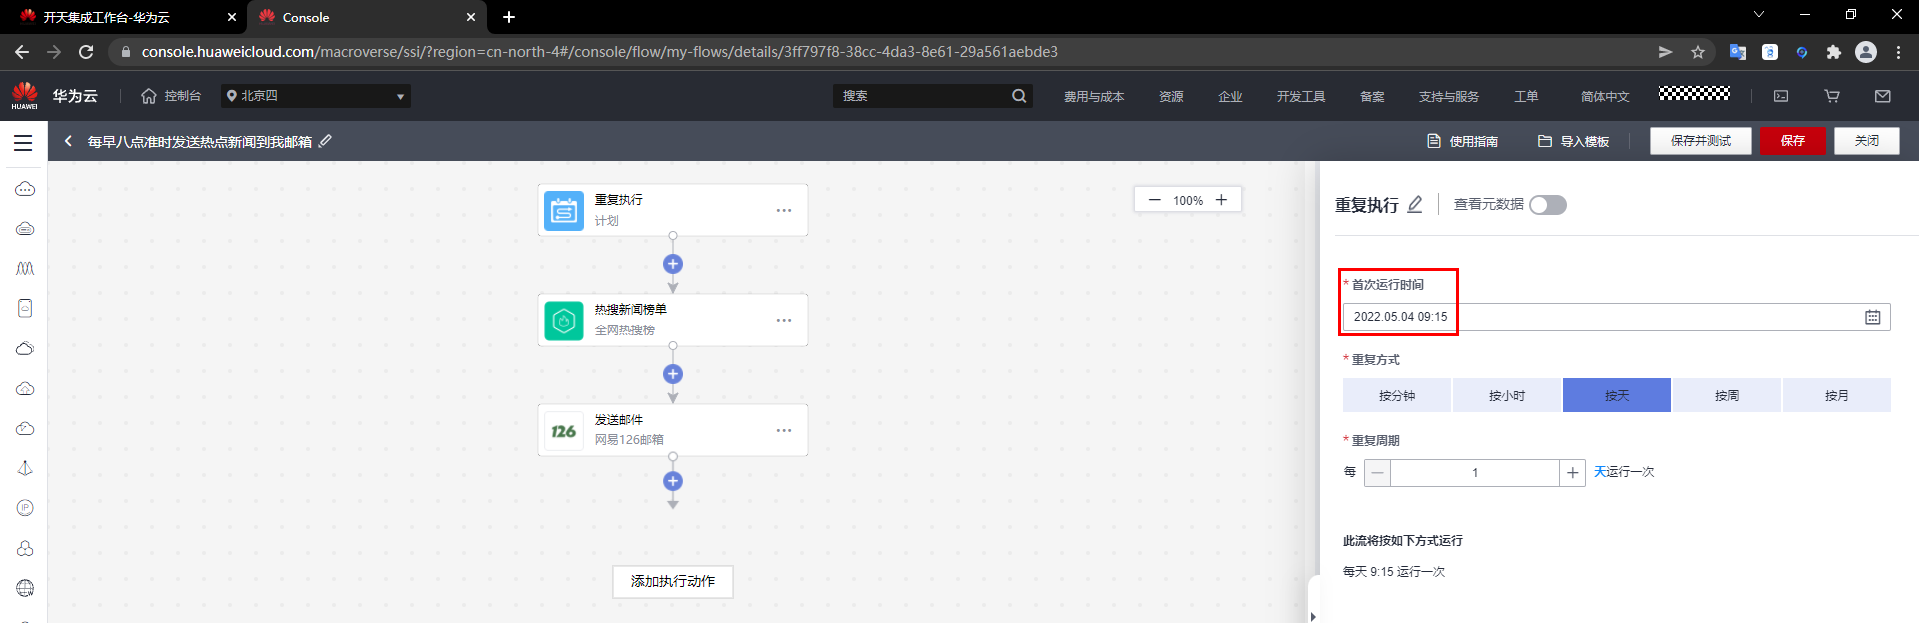
Task: Edit the 重复执行 panel title pencil
Action: click(x=1415, y=205)
